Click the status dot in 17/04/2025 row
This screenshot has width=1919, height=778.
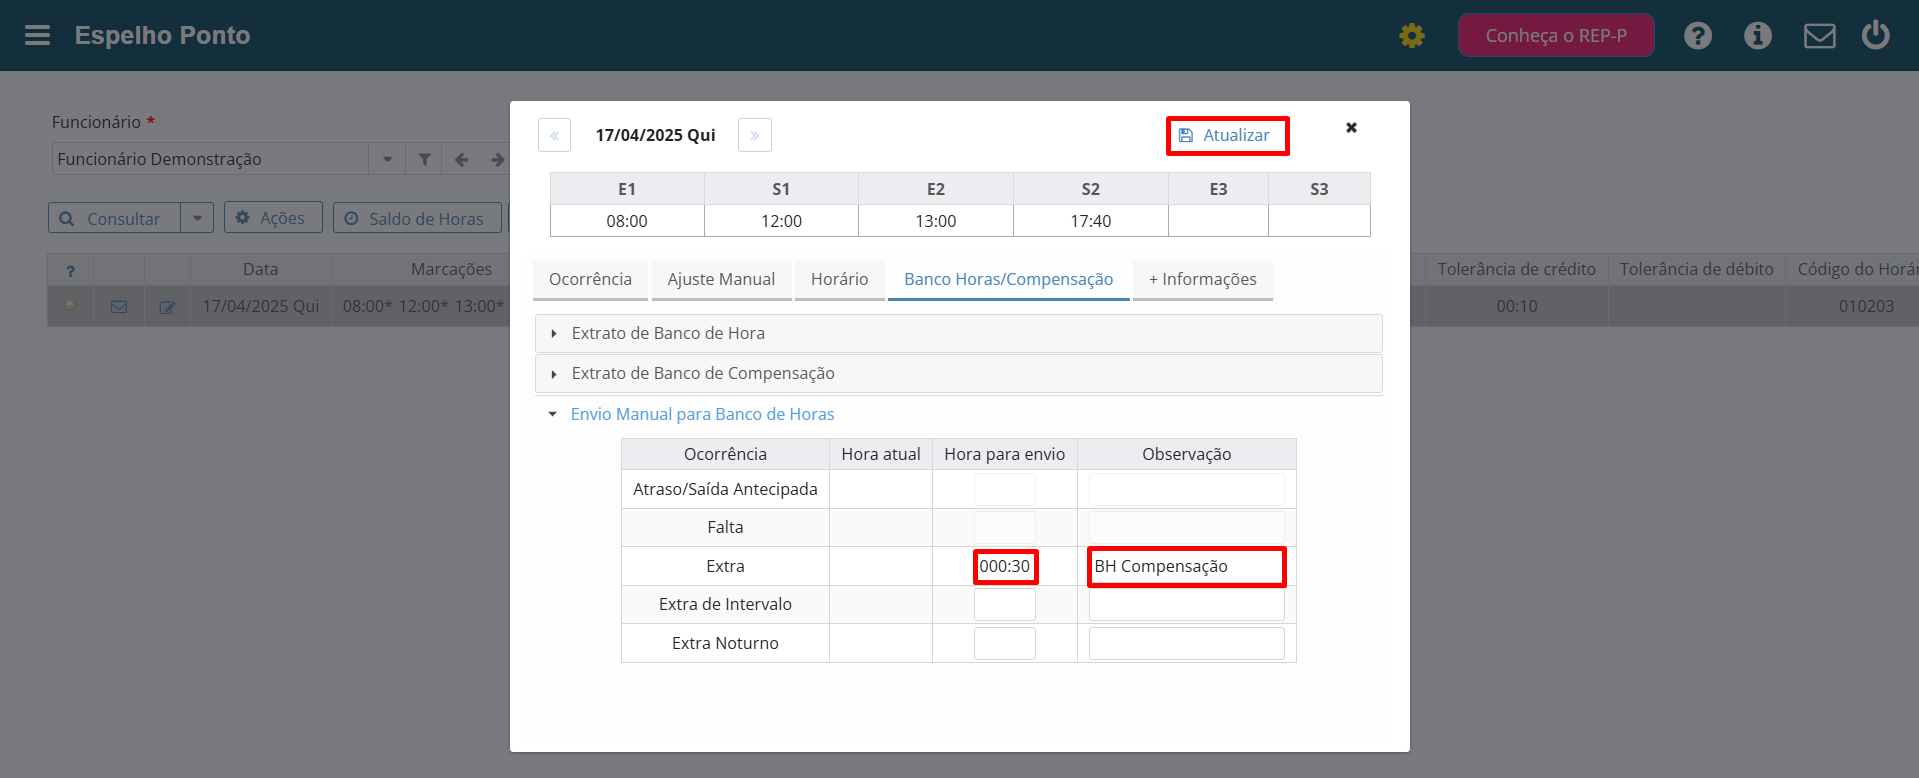(70, 305)
